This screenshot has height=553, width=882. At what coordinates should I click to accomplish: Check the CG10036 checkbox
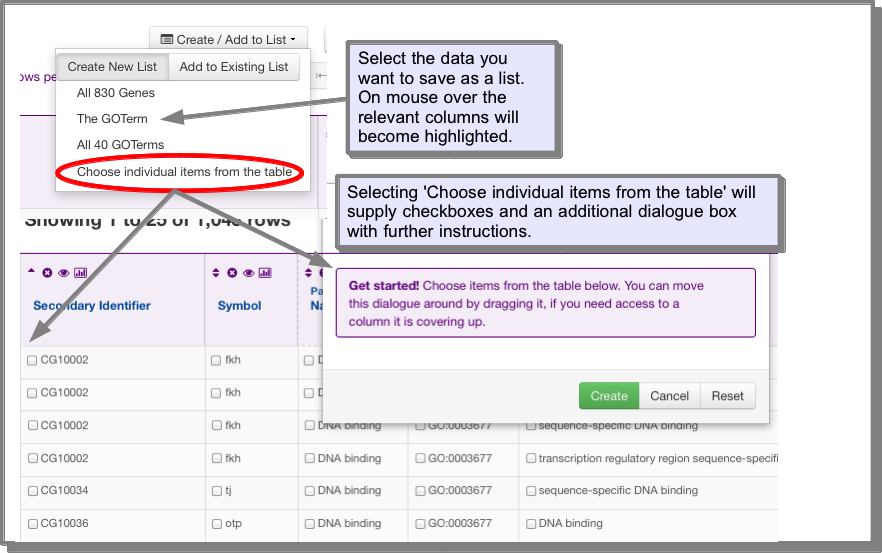point(33,524)
